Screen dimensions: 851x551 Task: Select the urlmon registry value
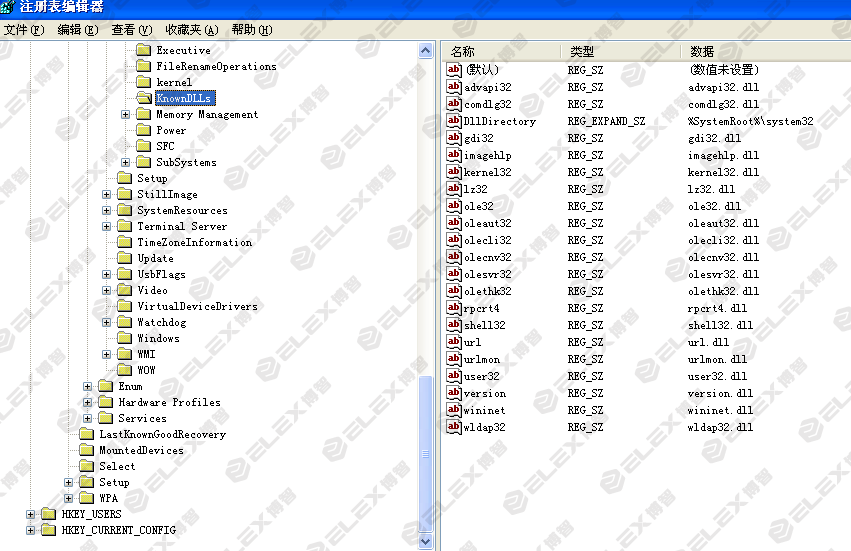pyautogui.click(x=482, y=359)
